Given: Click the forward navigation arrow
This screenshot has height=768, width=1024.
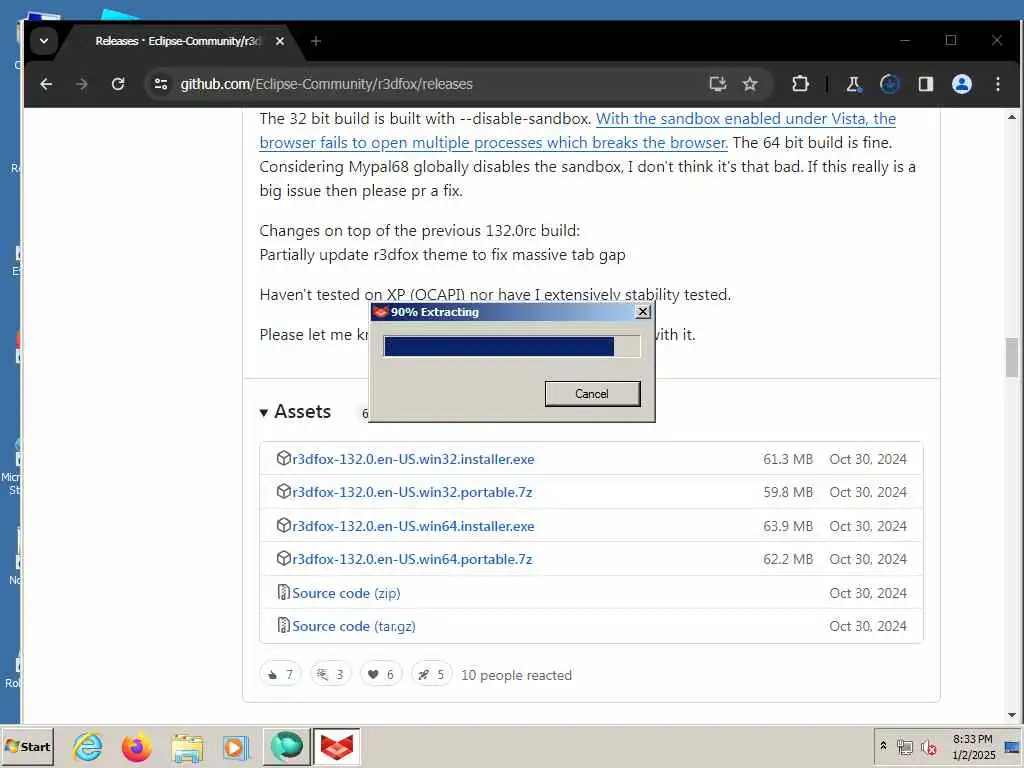Looking at the screenshot, I should 82,84.
